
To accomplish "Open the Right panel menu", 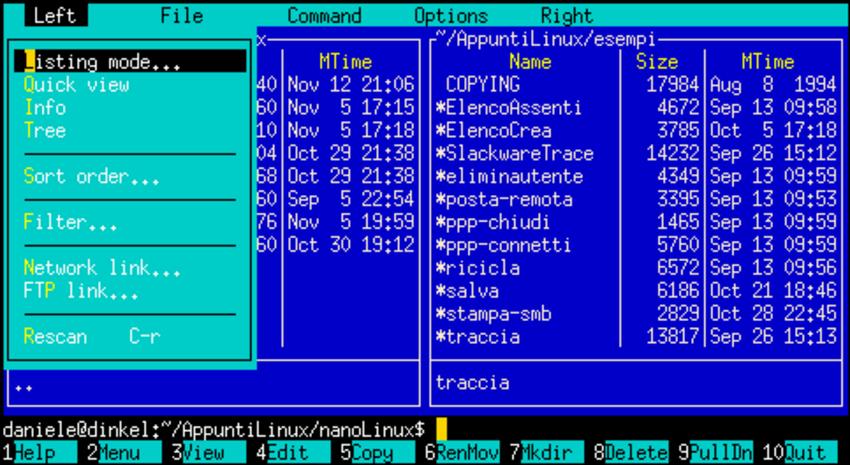I will point(566,16).
